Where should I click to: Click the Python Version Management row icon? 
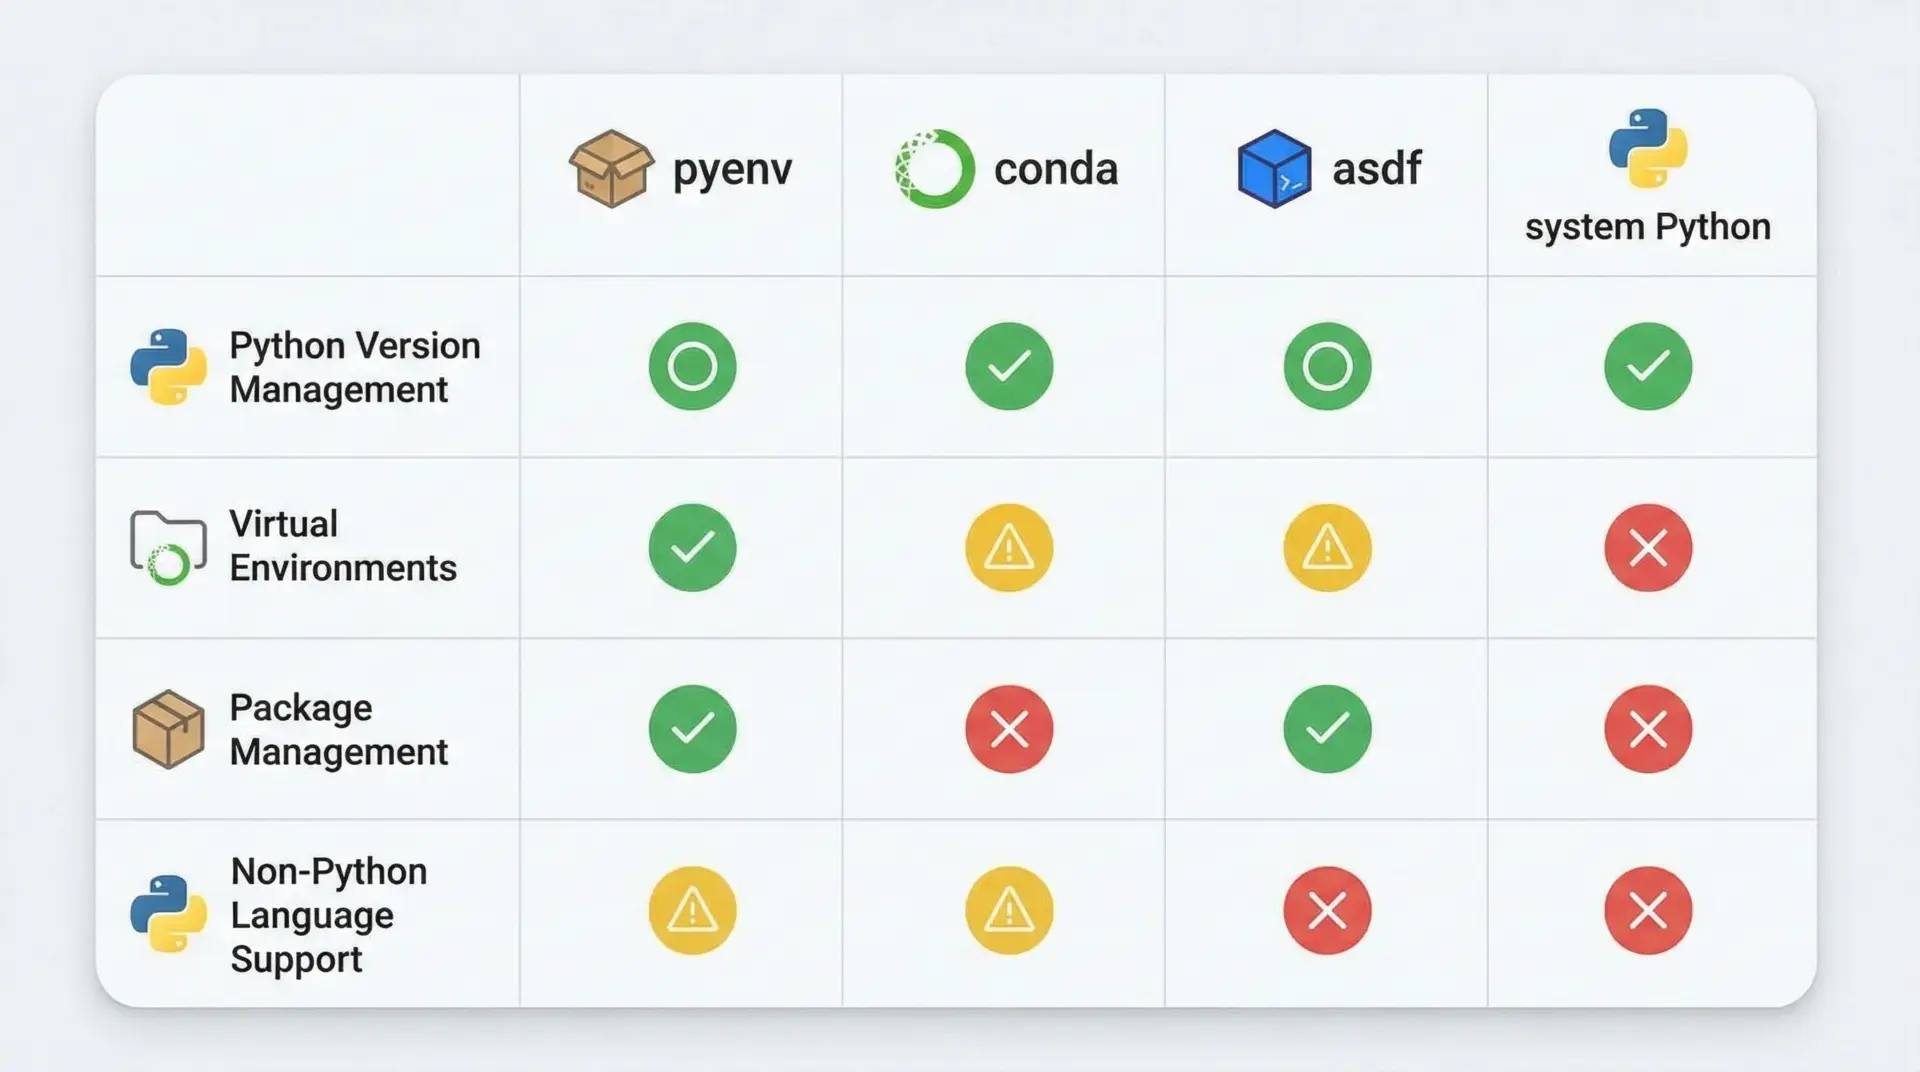(x=168, y=367)
